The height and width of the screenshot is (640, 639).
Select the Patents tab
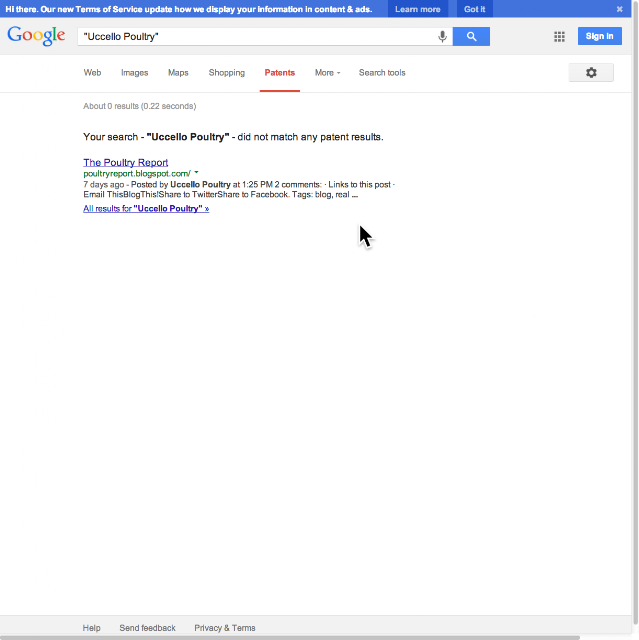280,73
